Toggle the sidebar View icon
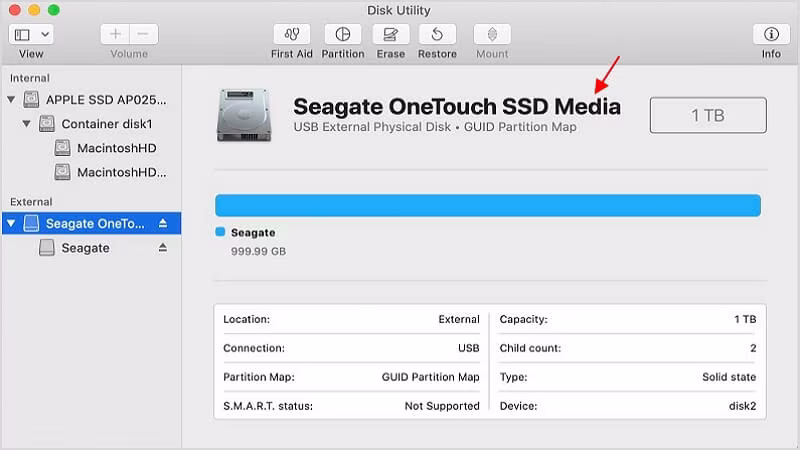Screen dimensions: 800x450 [x=22, y=35]
